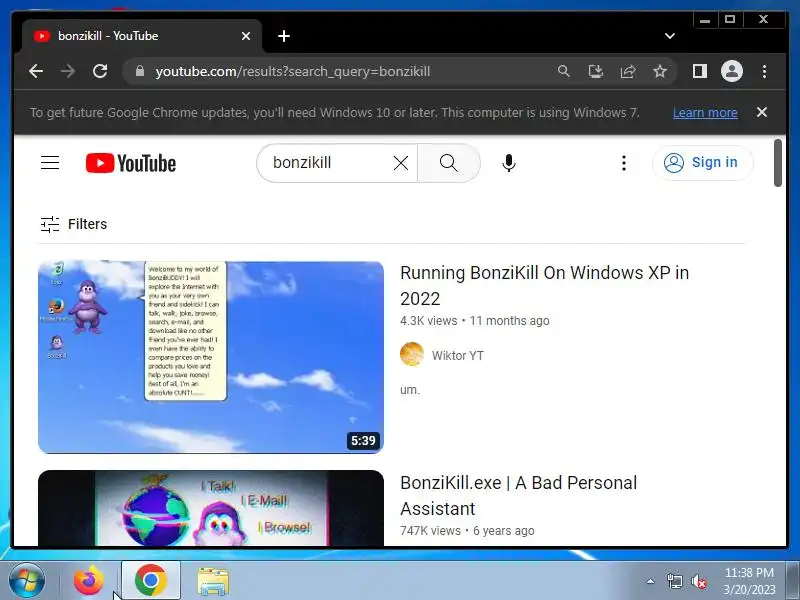This screenshot has width=800, height=600.
Task: Click the 747K views metadata text
Action: 430,531
